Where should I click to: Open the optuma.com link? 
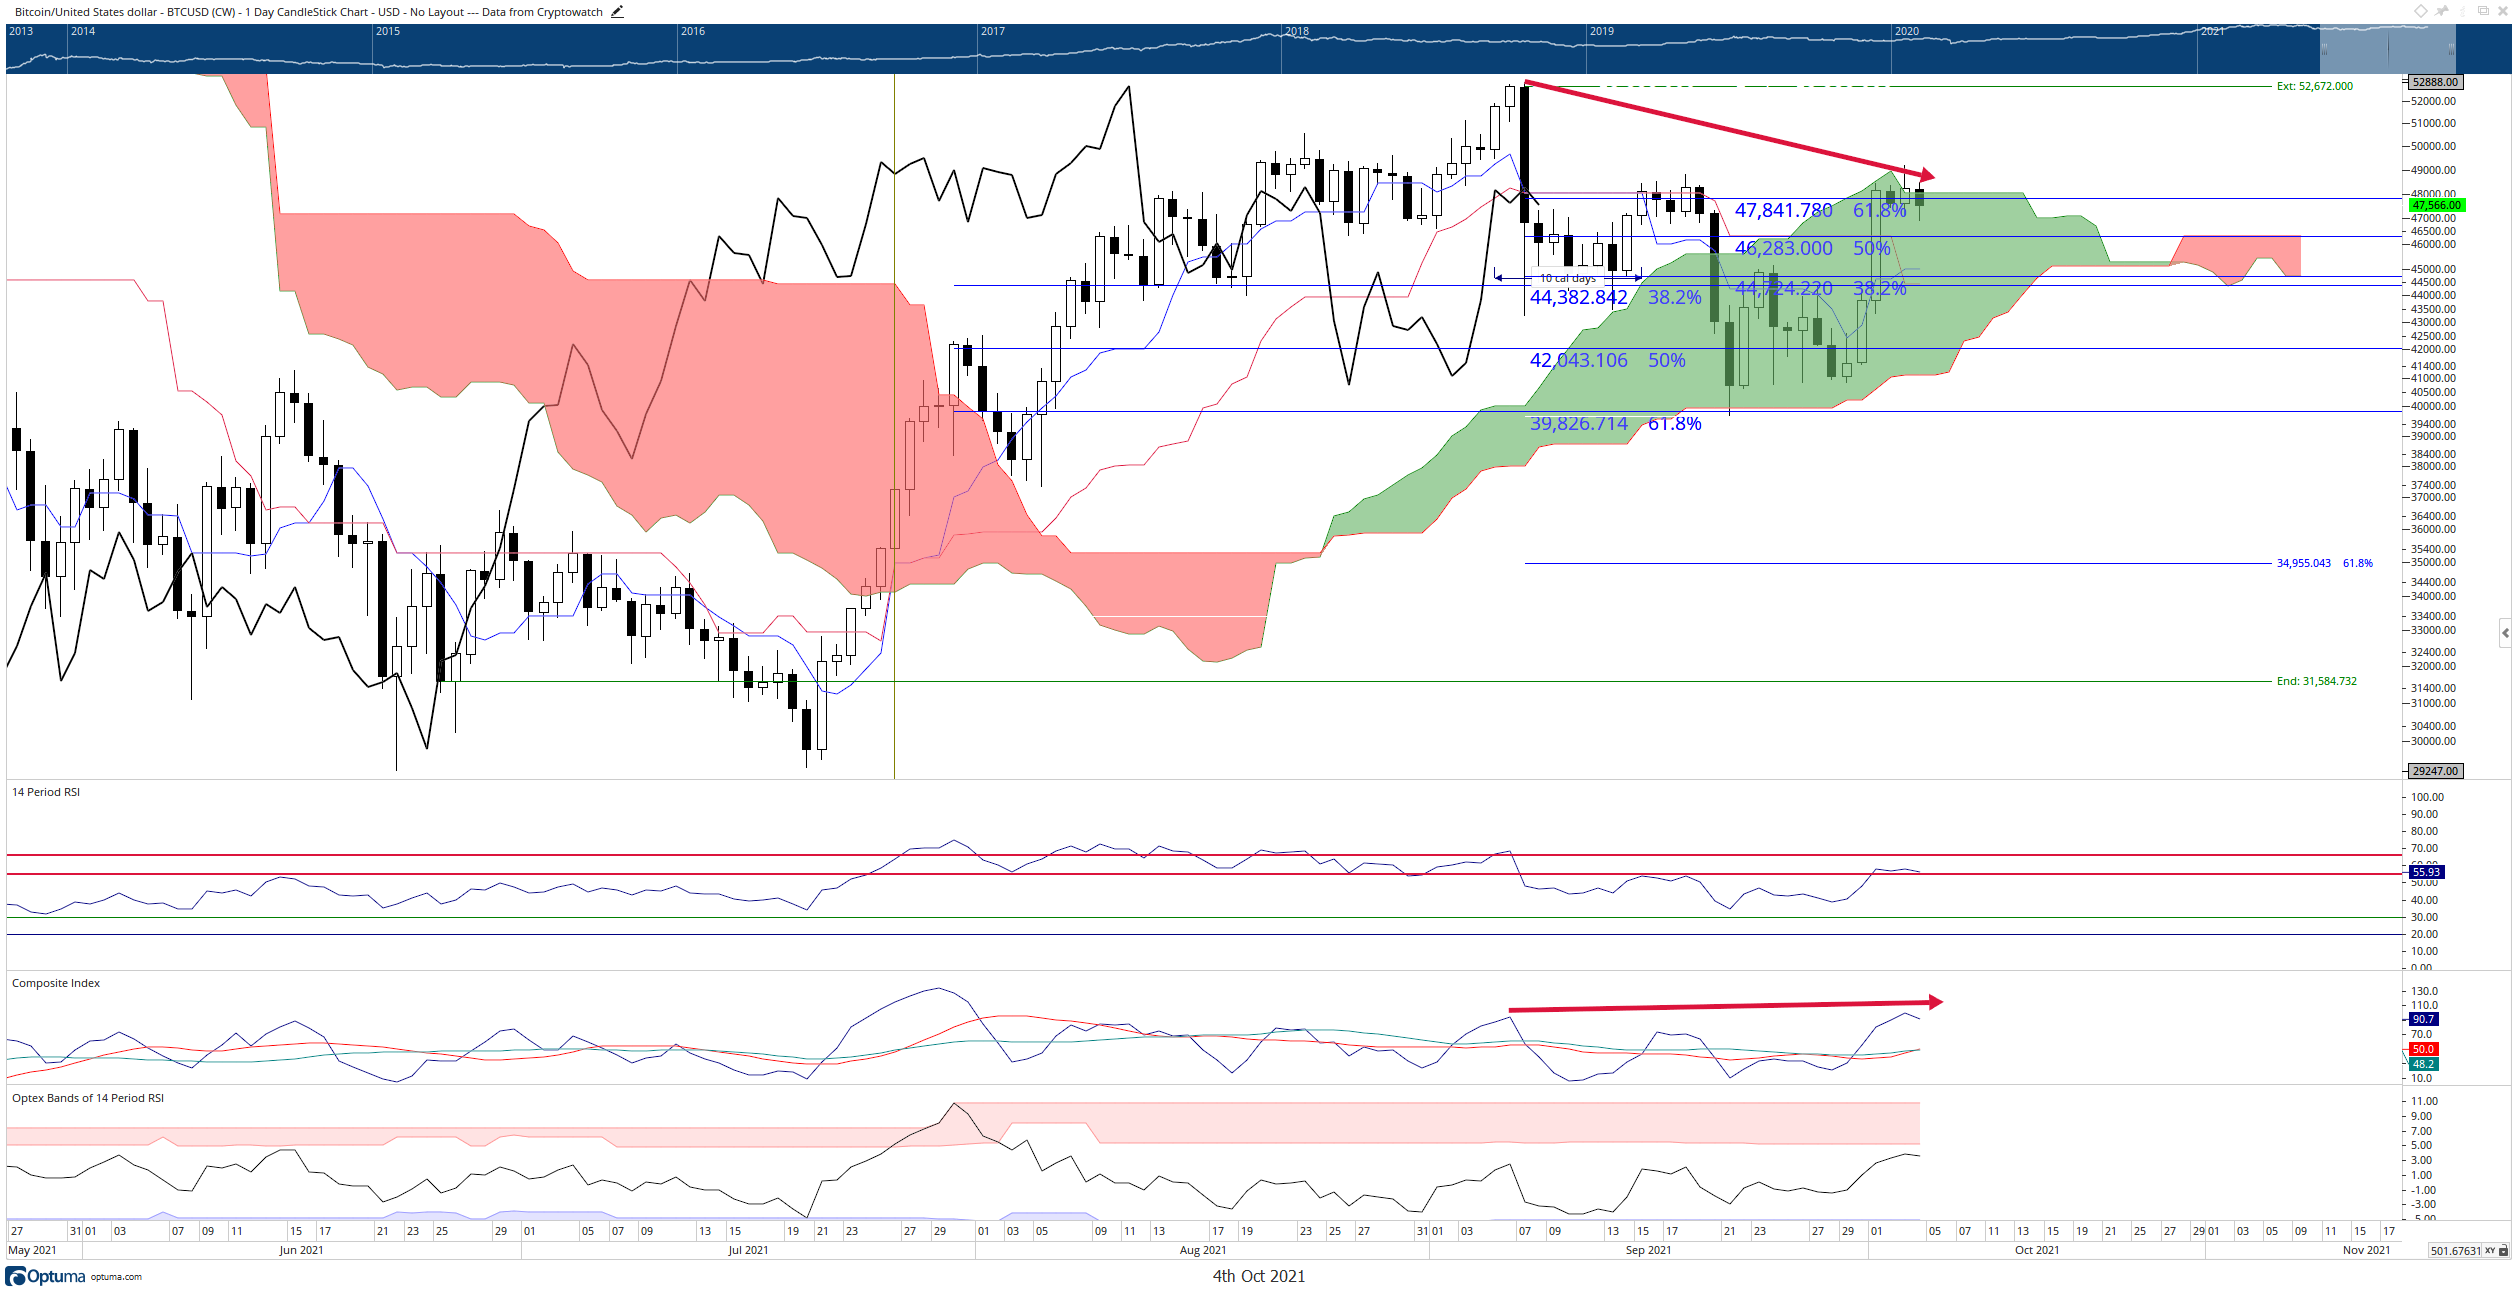116,1277
